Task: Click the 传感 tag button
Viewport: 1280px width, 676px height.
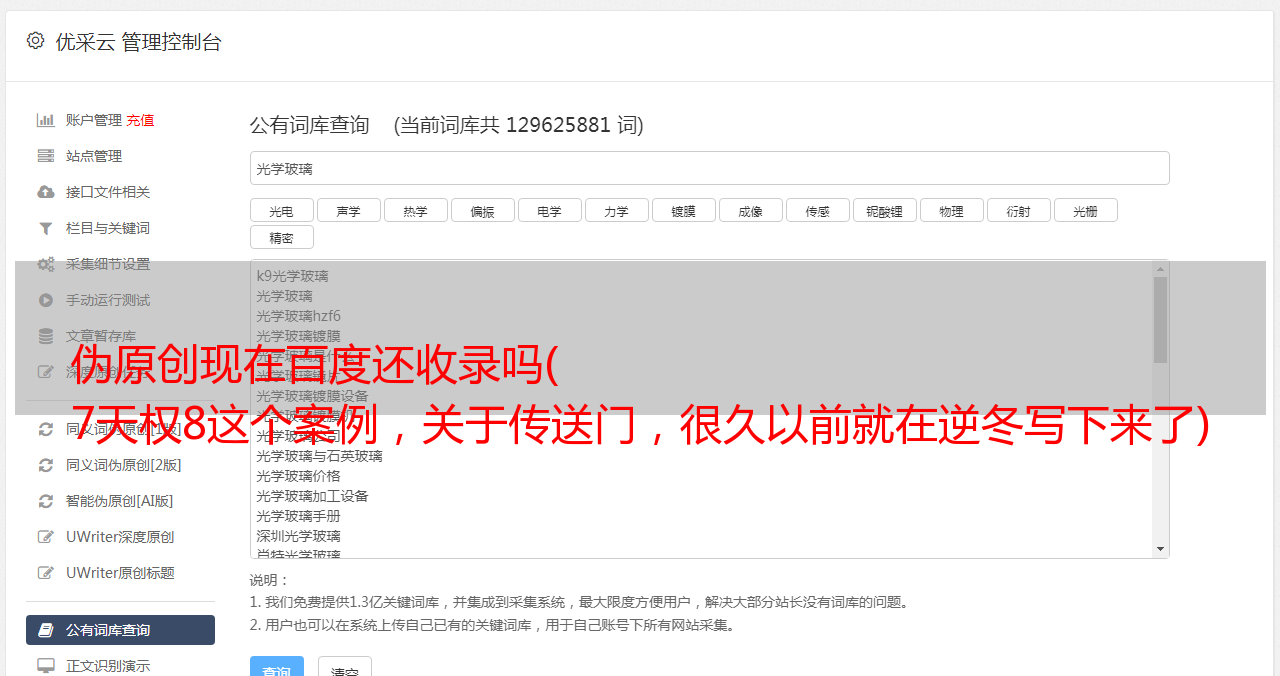Action: pyautogui.click(x=817, y=210)
